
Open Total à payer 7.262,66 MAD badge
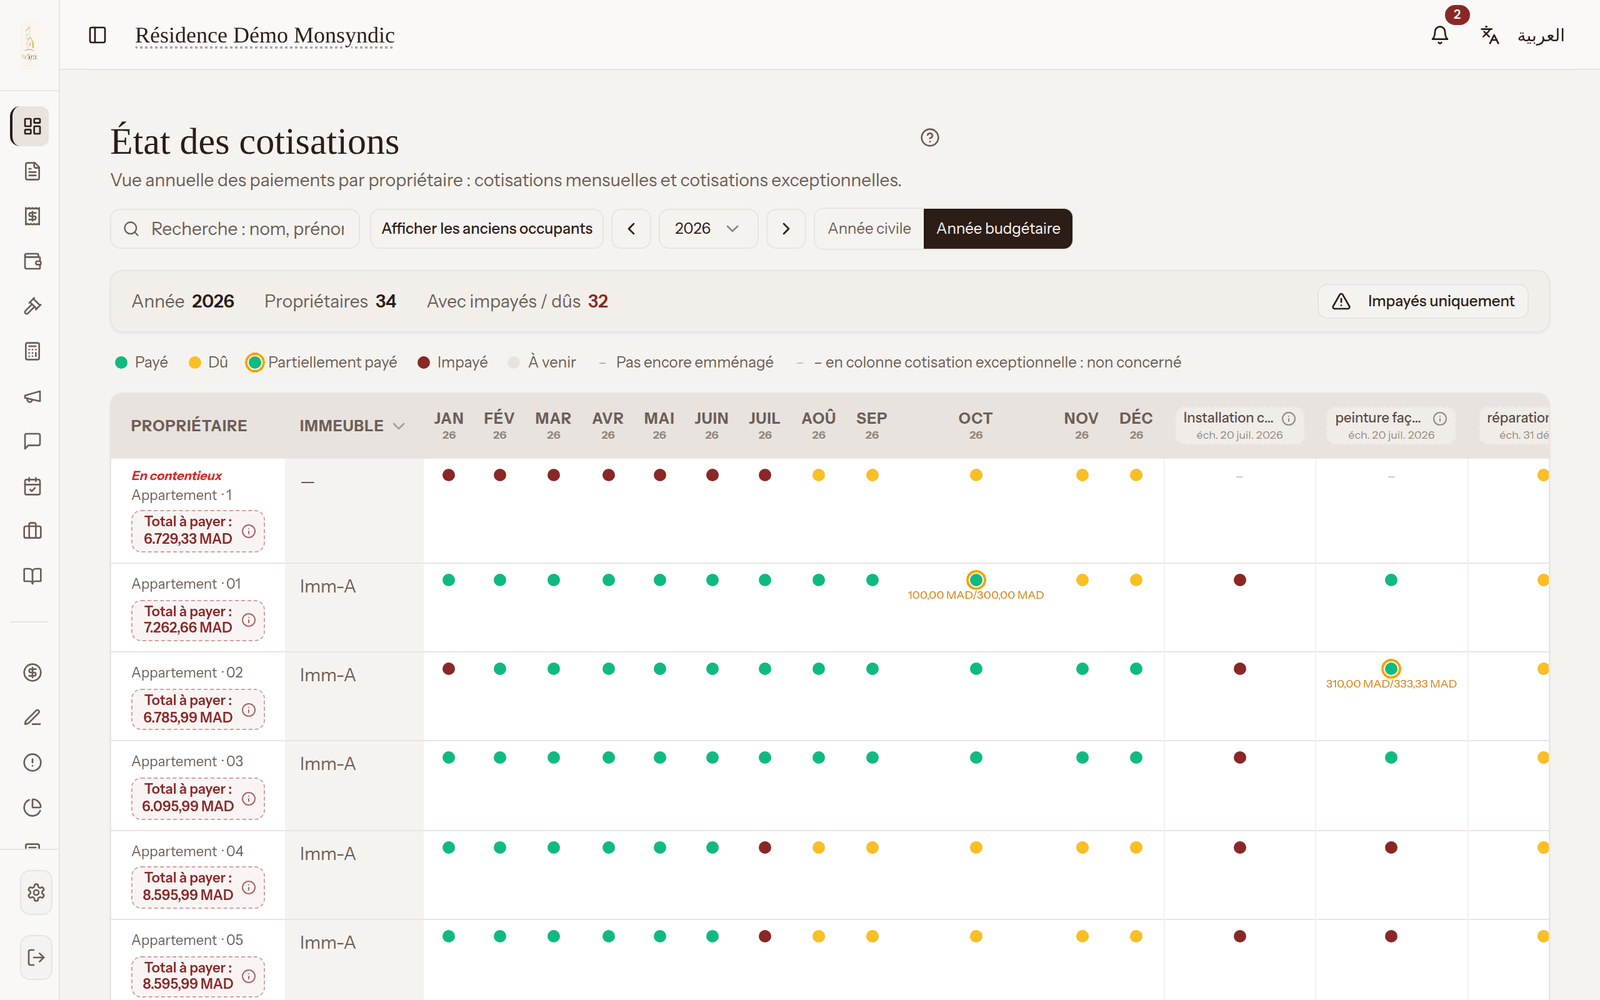[198, 620]
